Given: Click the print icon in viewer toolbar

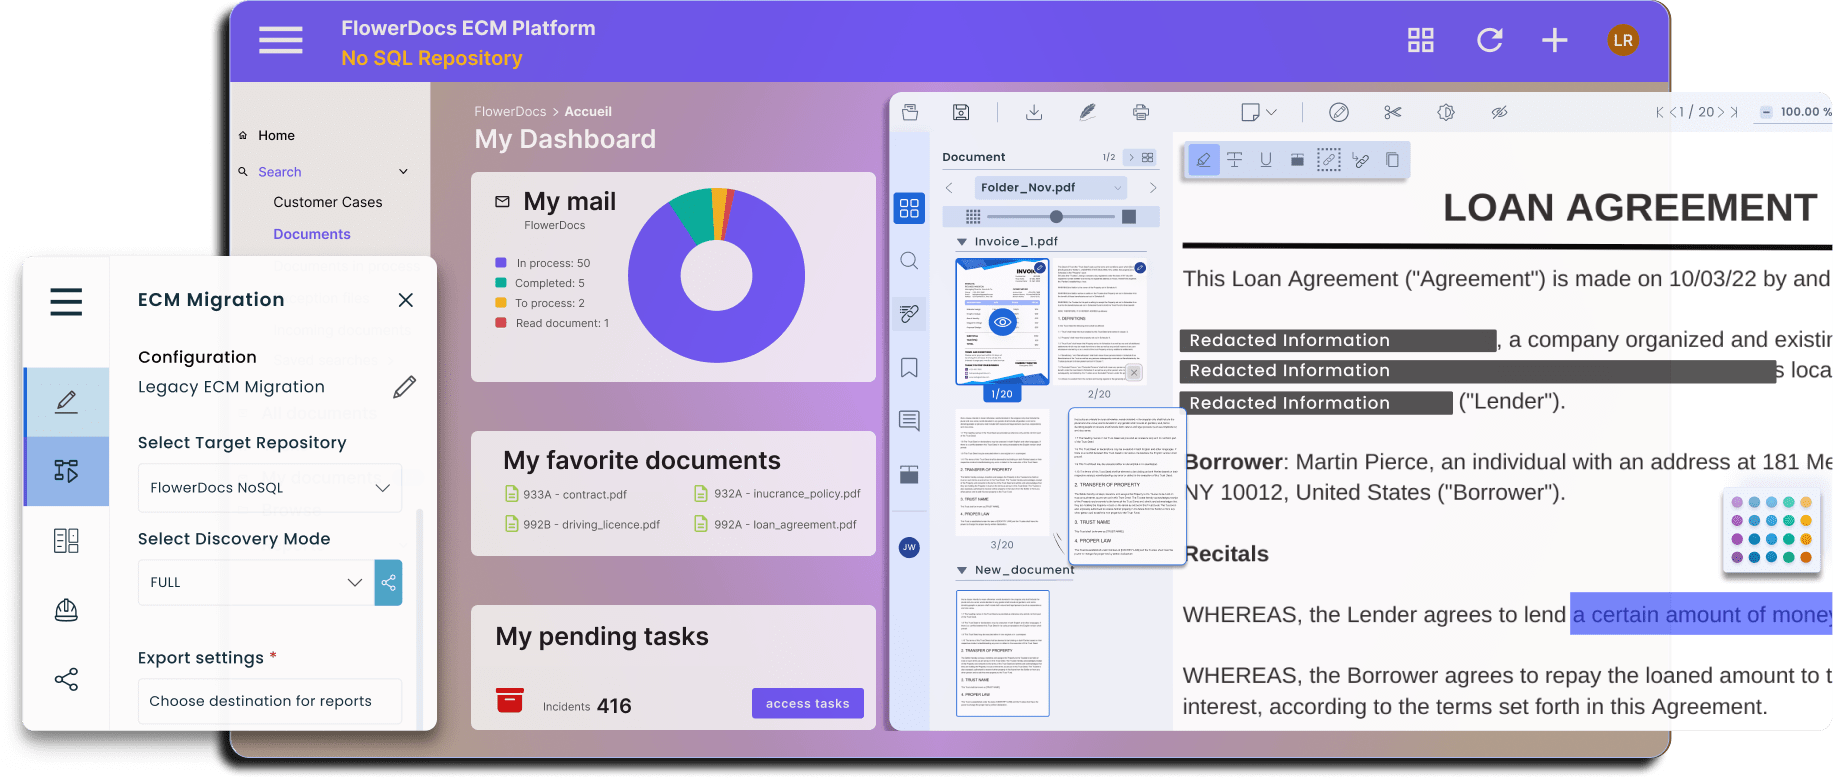Looking at the screenshot, I should click(1141, 112).
